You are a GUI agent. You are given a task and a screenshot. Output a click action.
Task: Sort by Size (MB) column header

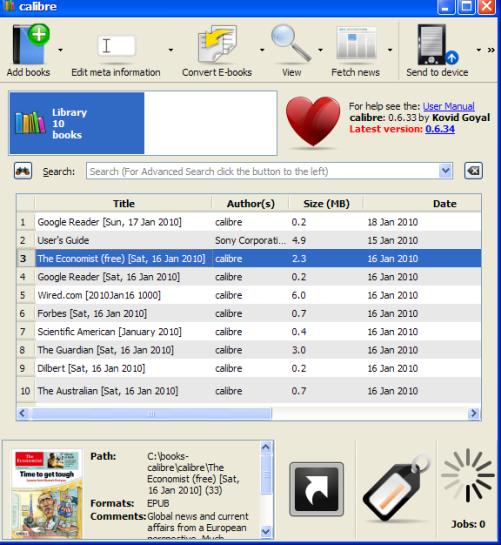326,203
